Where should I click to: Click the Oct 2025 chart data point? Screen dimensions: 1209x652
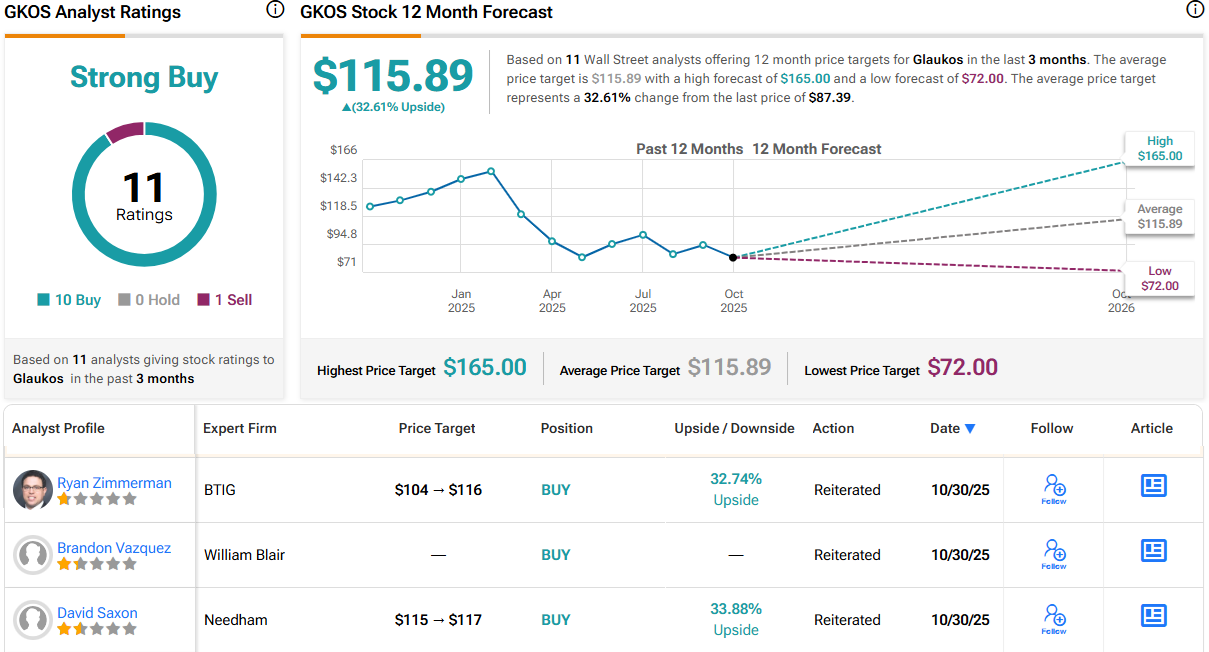(733, 257)
